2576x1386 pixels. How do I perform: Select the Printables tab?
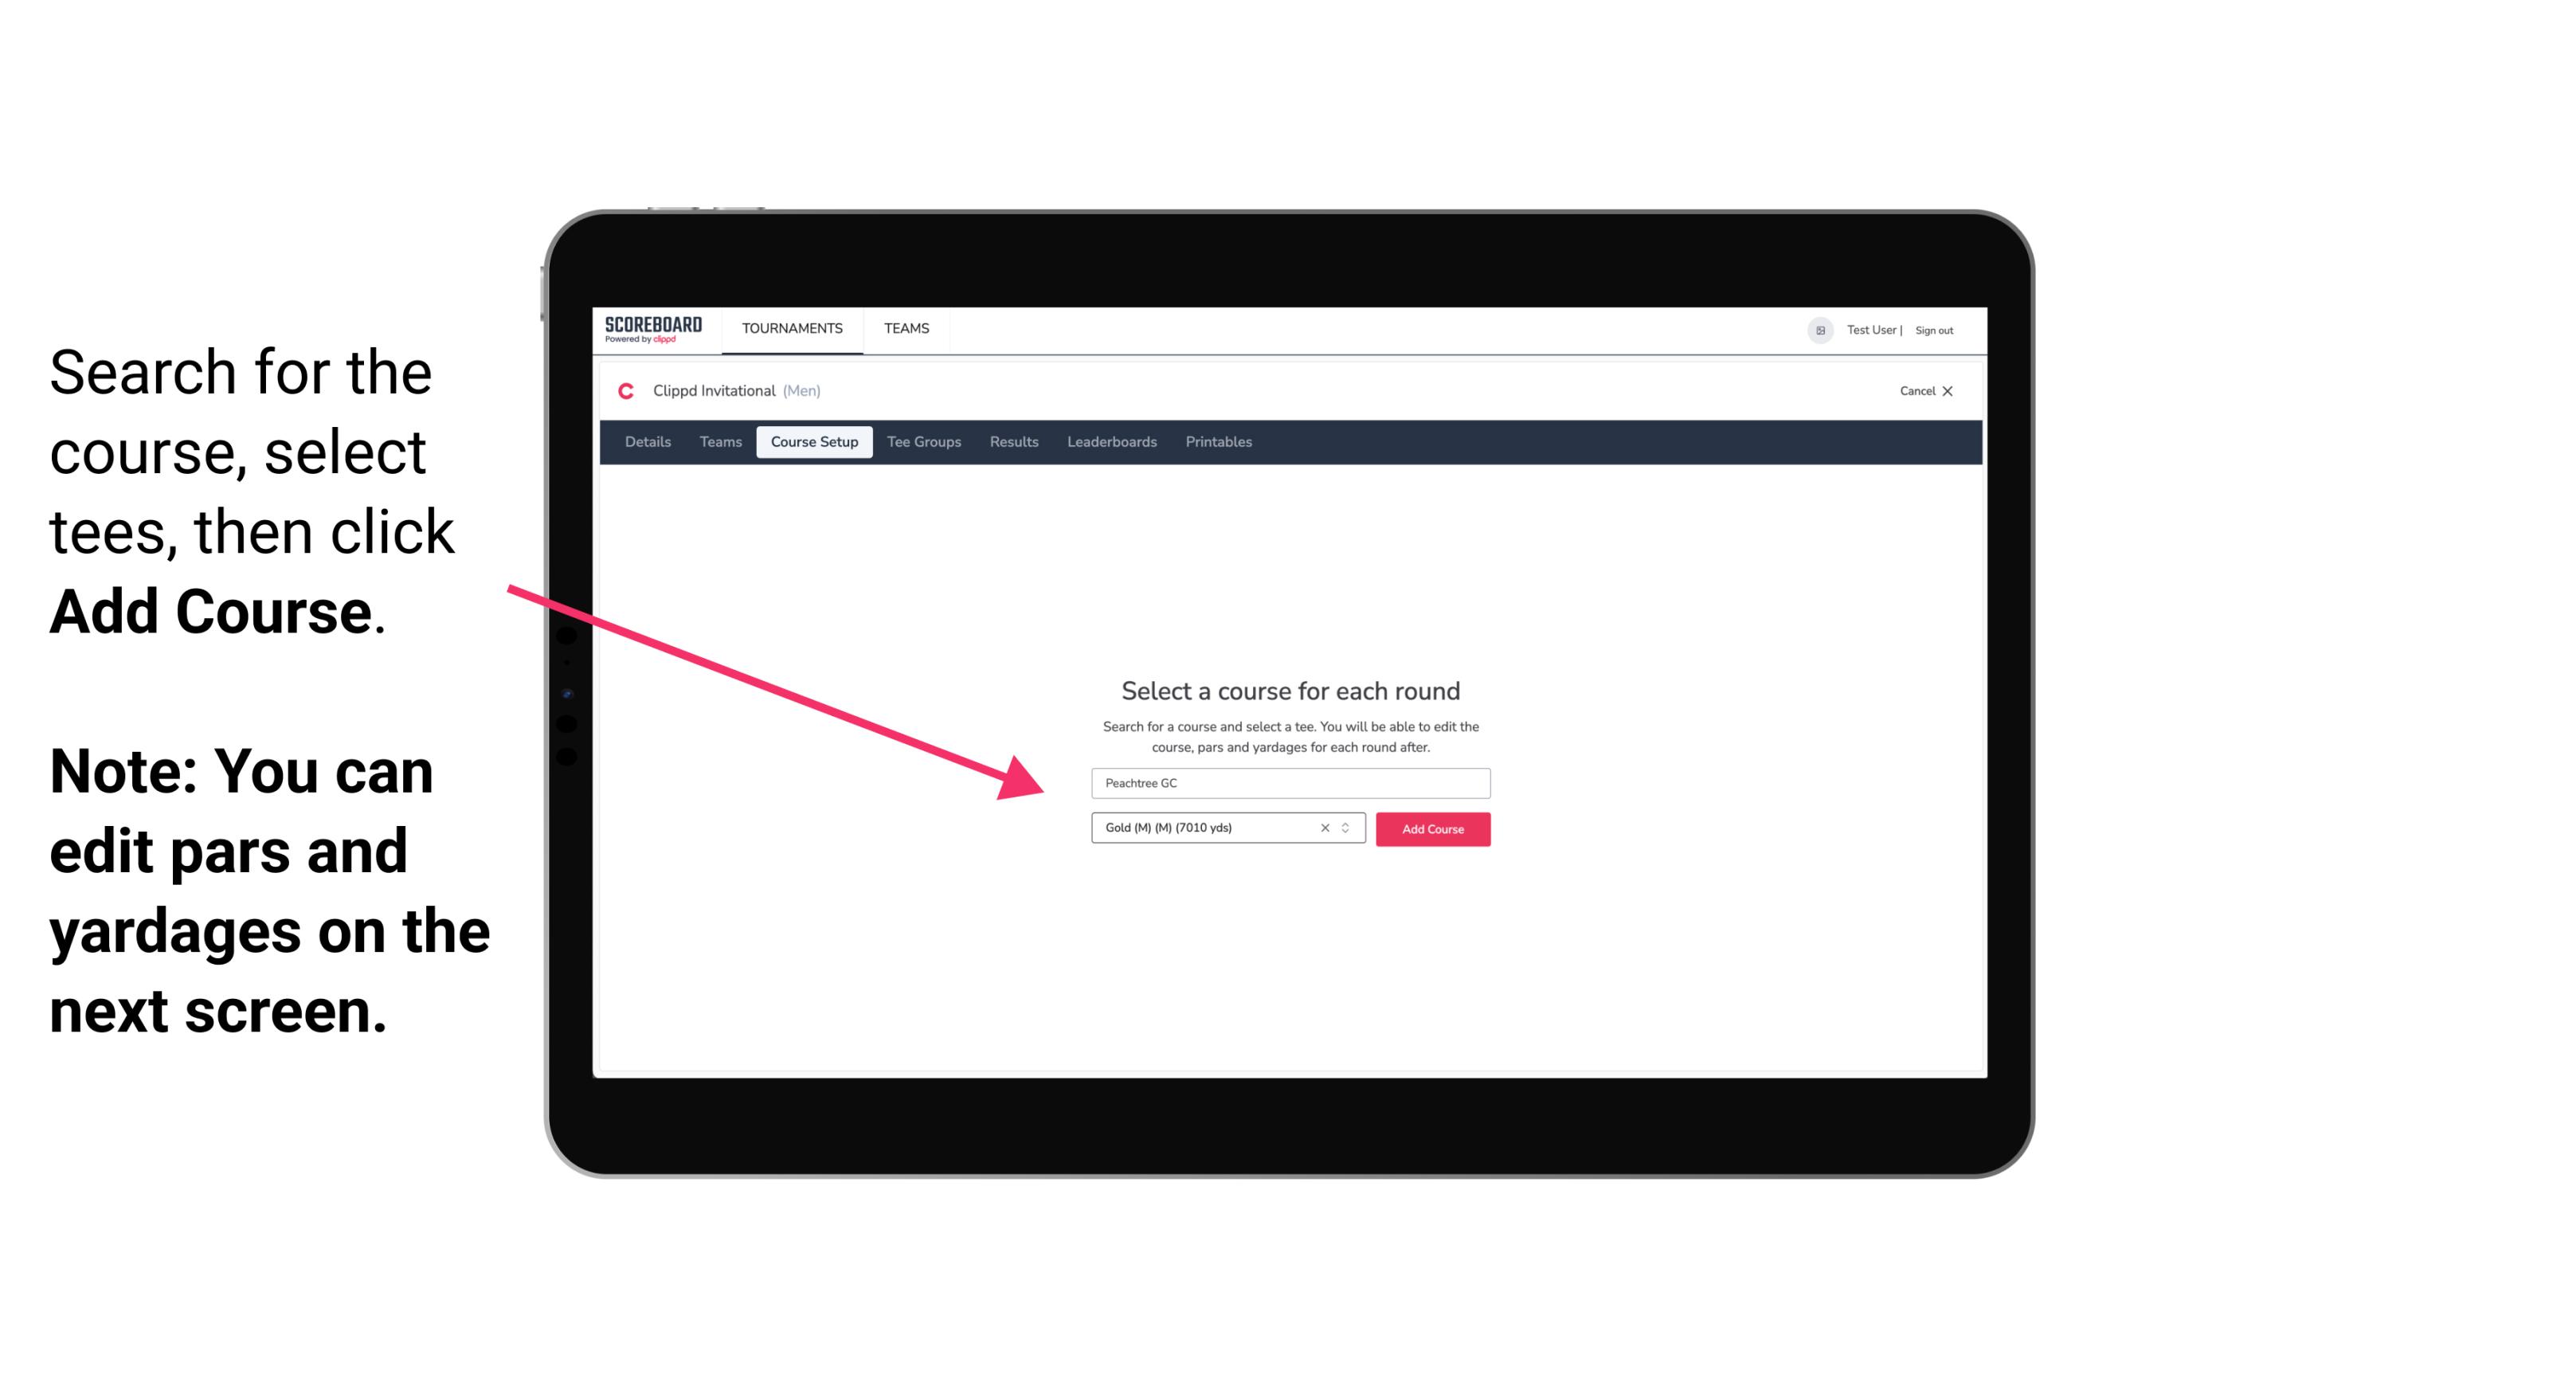(x=1219, y=442)
